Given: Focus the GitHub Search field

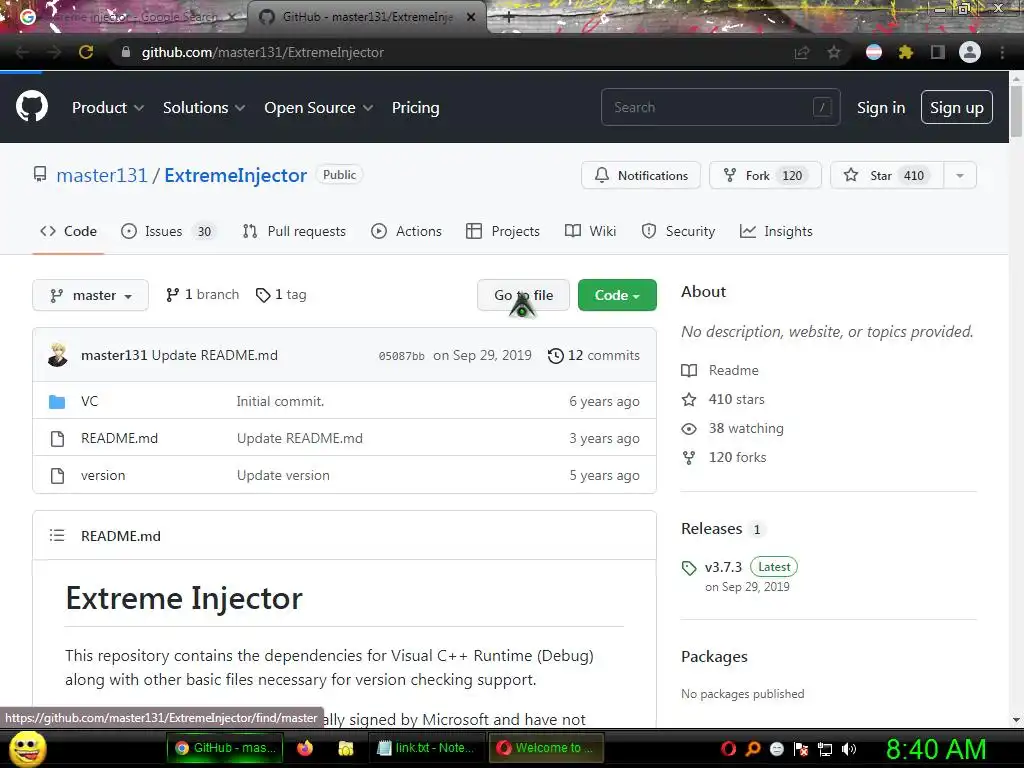Looking at the screenshot, I should pyautogui.click(x=720, y=107).
